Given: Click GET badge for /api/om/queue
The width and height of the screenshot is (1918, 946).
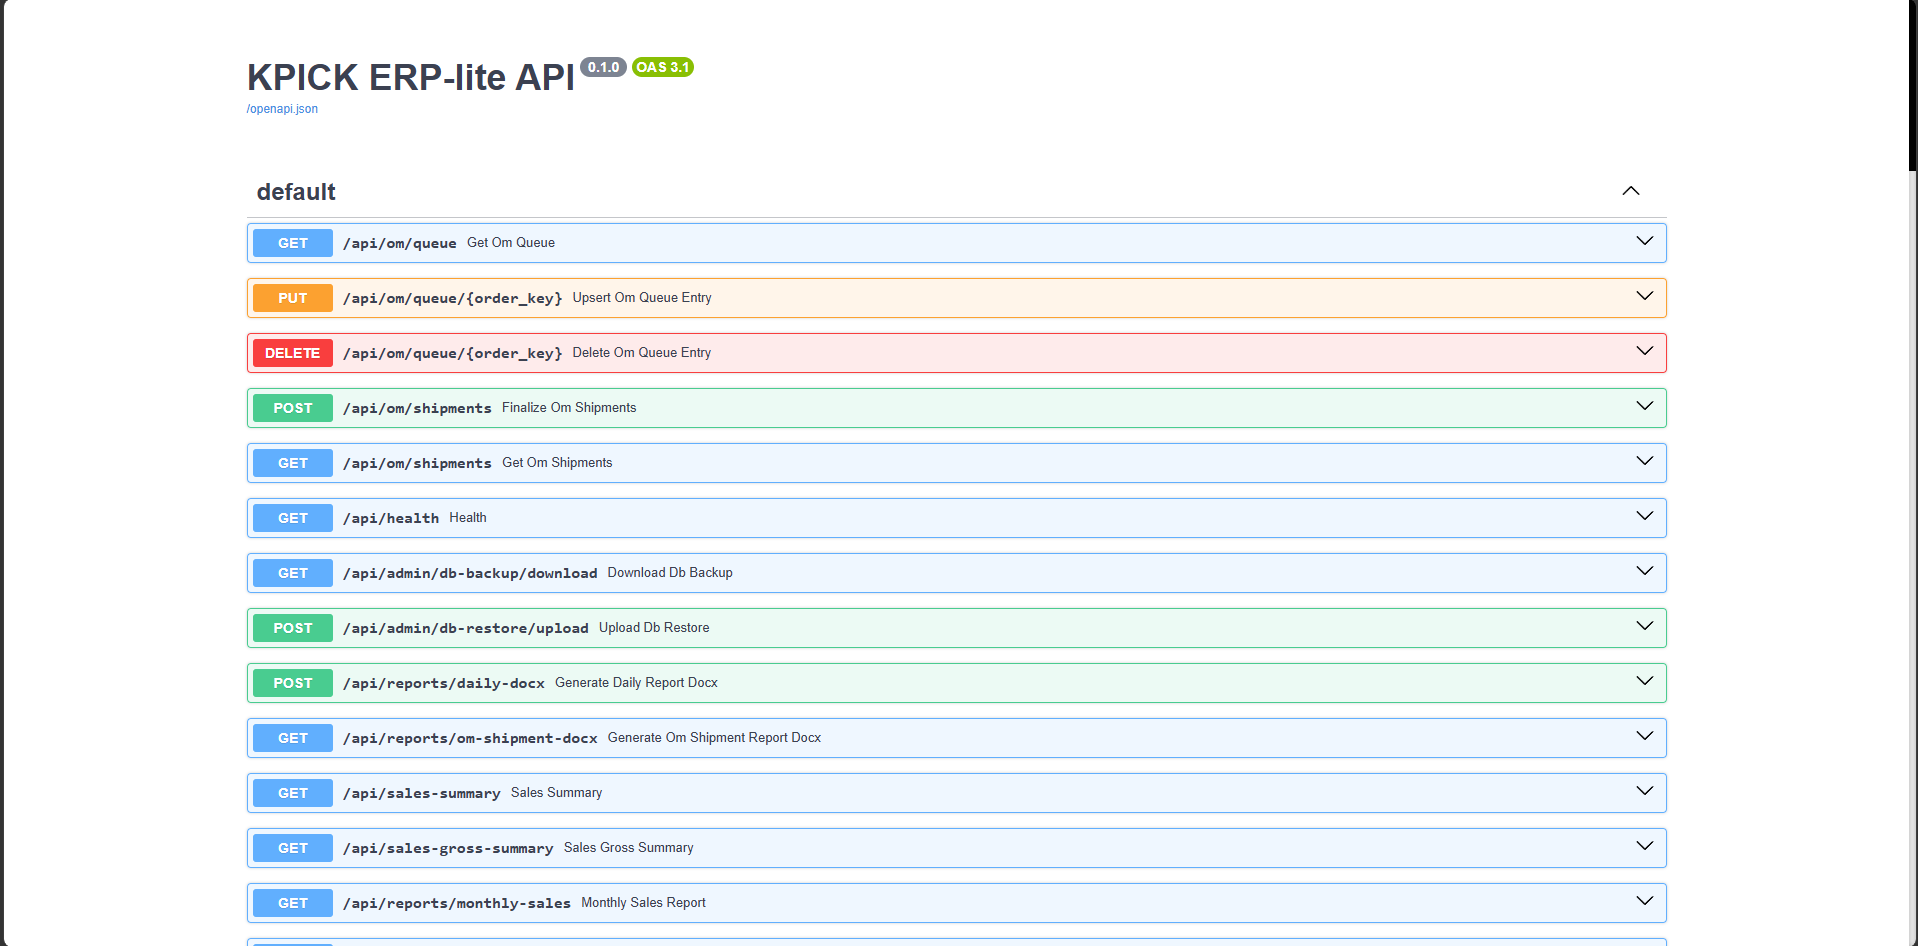Looking at the screenshot, I should click(293, 243).
